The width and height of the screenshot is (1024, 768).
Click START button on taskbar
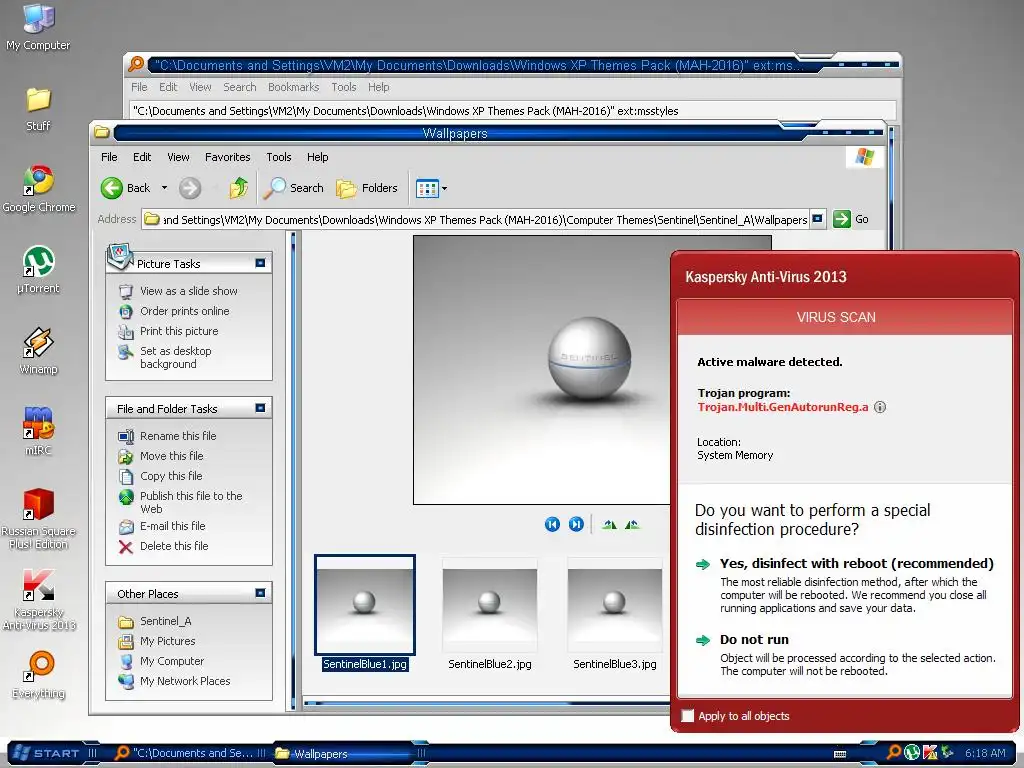pos(46,753)
